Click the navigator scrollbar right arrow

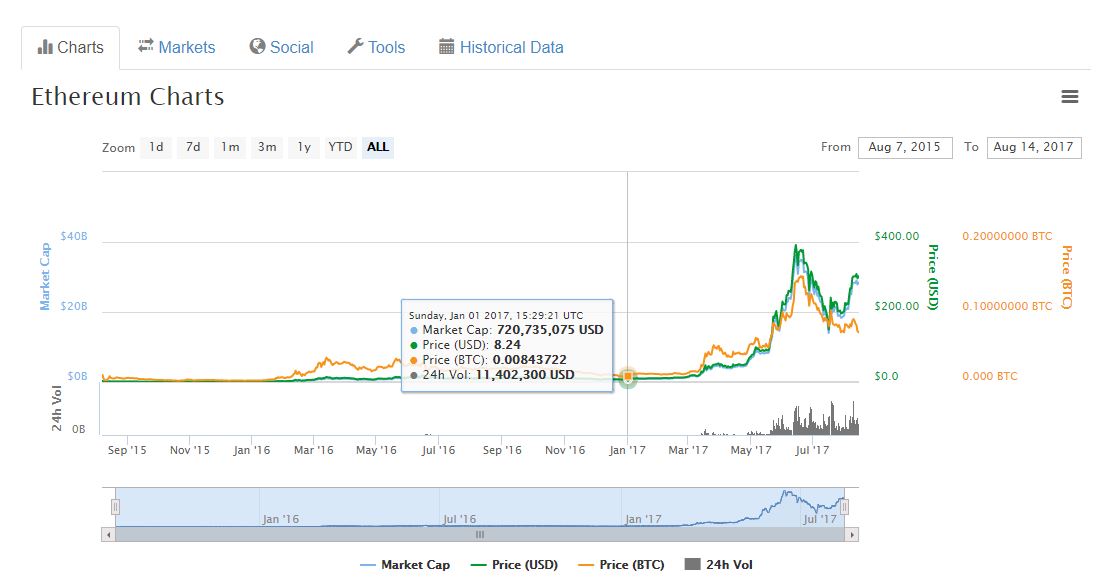tap(852, 535)
